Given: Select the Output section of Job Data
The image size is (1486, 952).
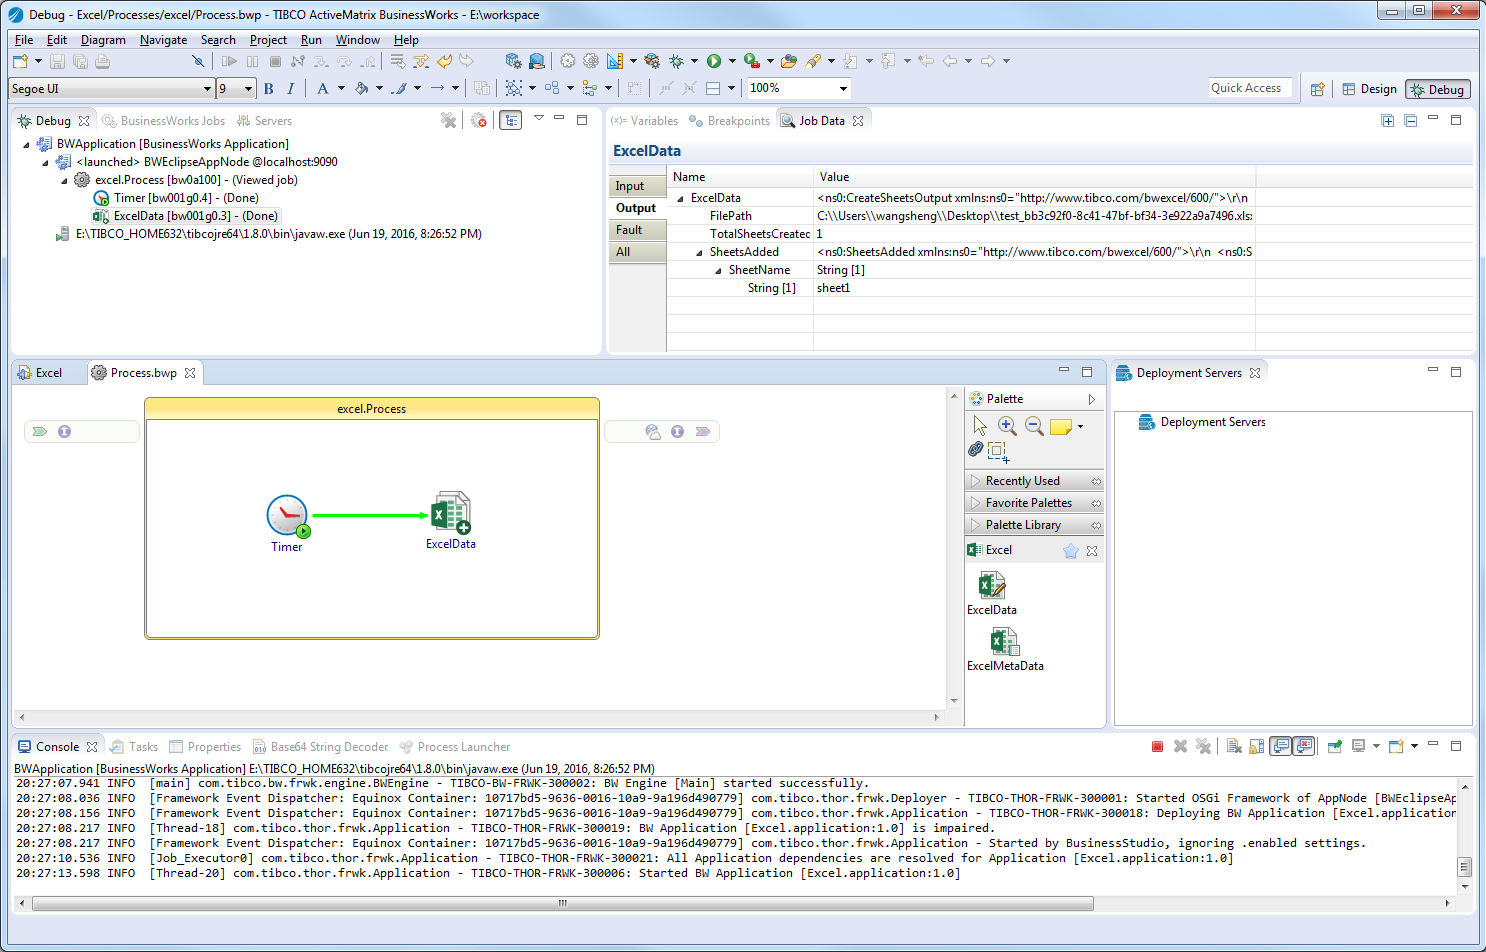Looking at the screenshot, I should (638, 208).
